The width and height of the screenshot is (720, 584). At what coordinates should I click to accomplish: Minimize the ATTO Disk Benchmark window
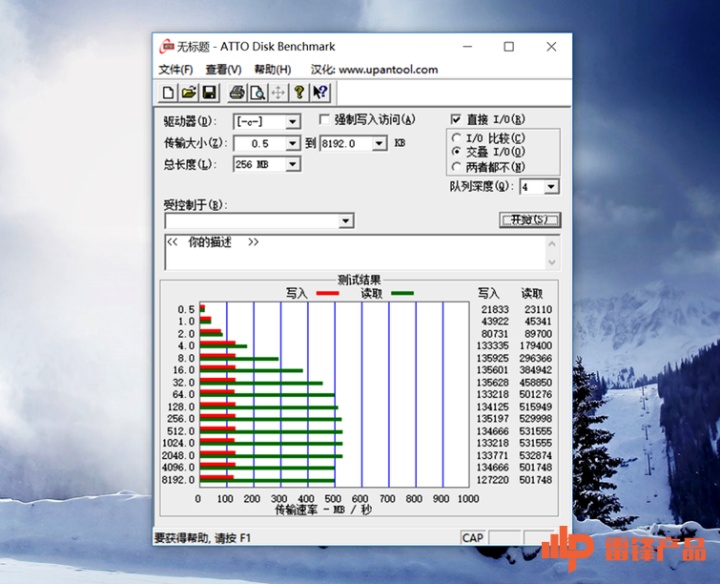click(467, 47)
